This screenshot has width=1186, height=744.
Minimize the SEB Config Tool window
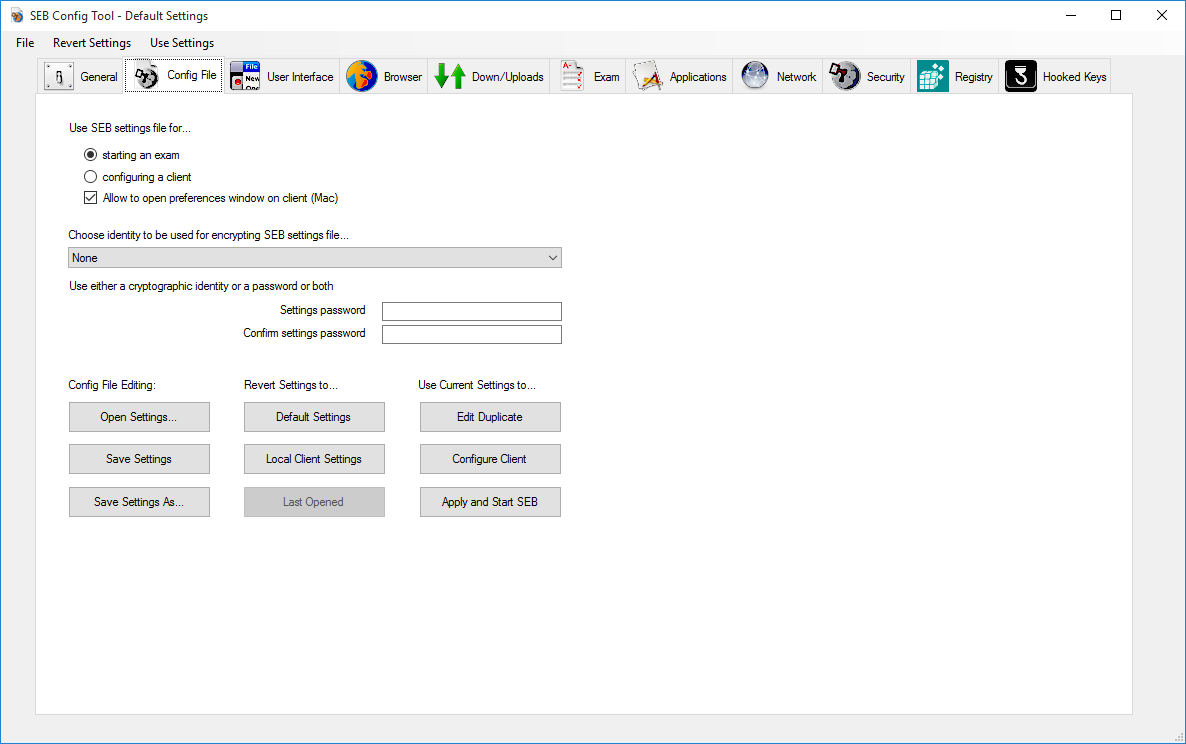(x=1071, y=15)
